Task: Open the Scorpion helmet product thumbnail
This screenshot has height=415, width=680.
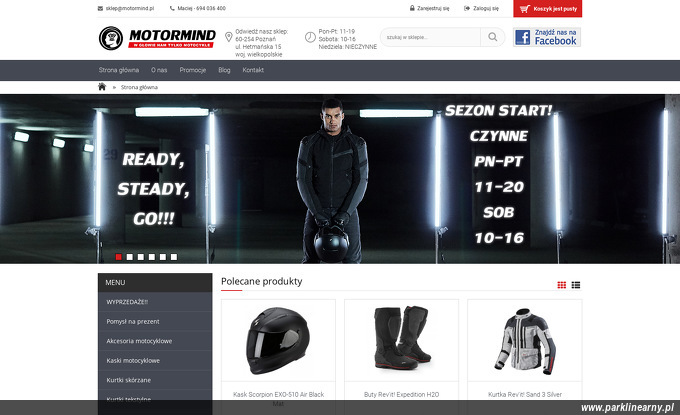Action: 278,341
